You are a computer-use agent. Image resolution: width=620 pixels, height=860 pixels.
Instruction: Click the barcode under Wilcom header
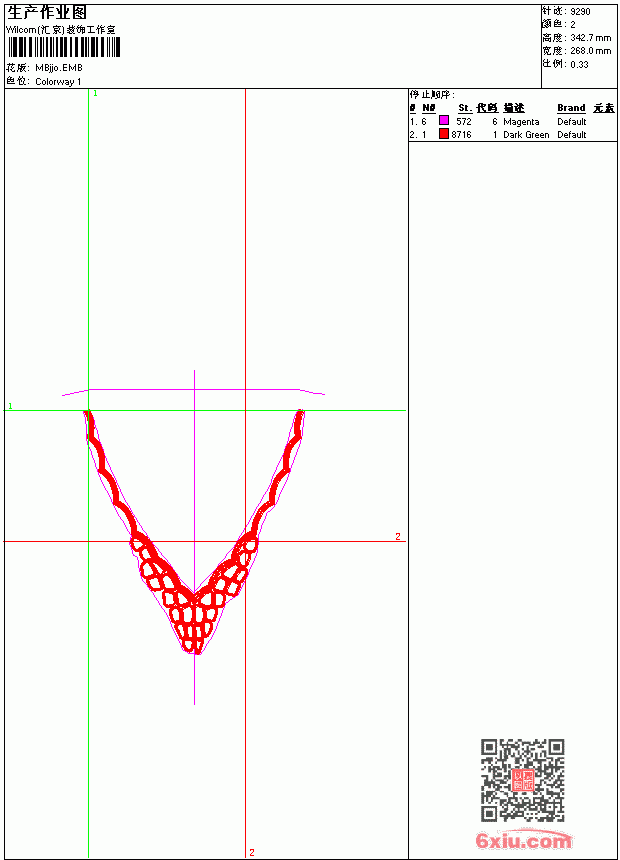pyautogui.click(x=63, y=47)
